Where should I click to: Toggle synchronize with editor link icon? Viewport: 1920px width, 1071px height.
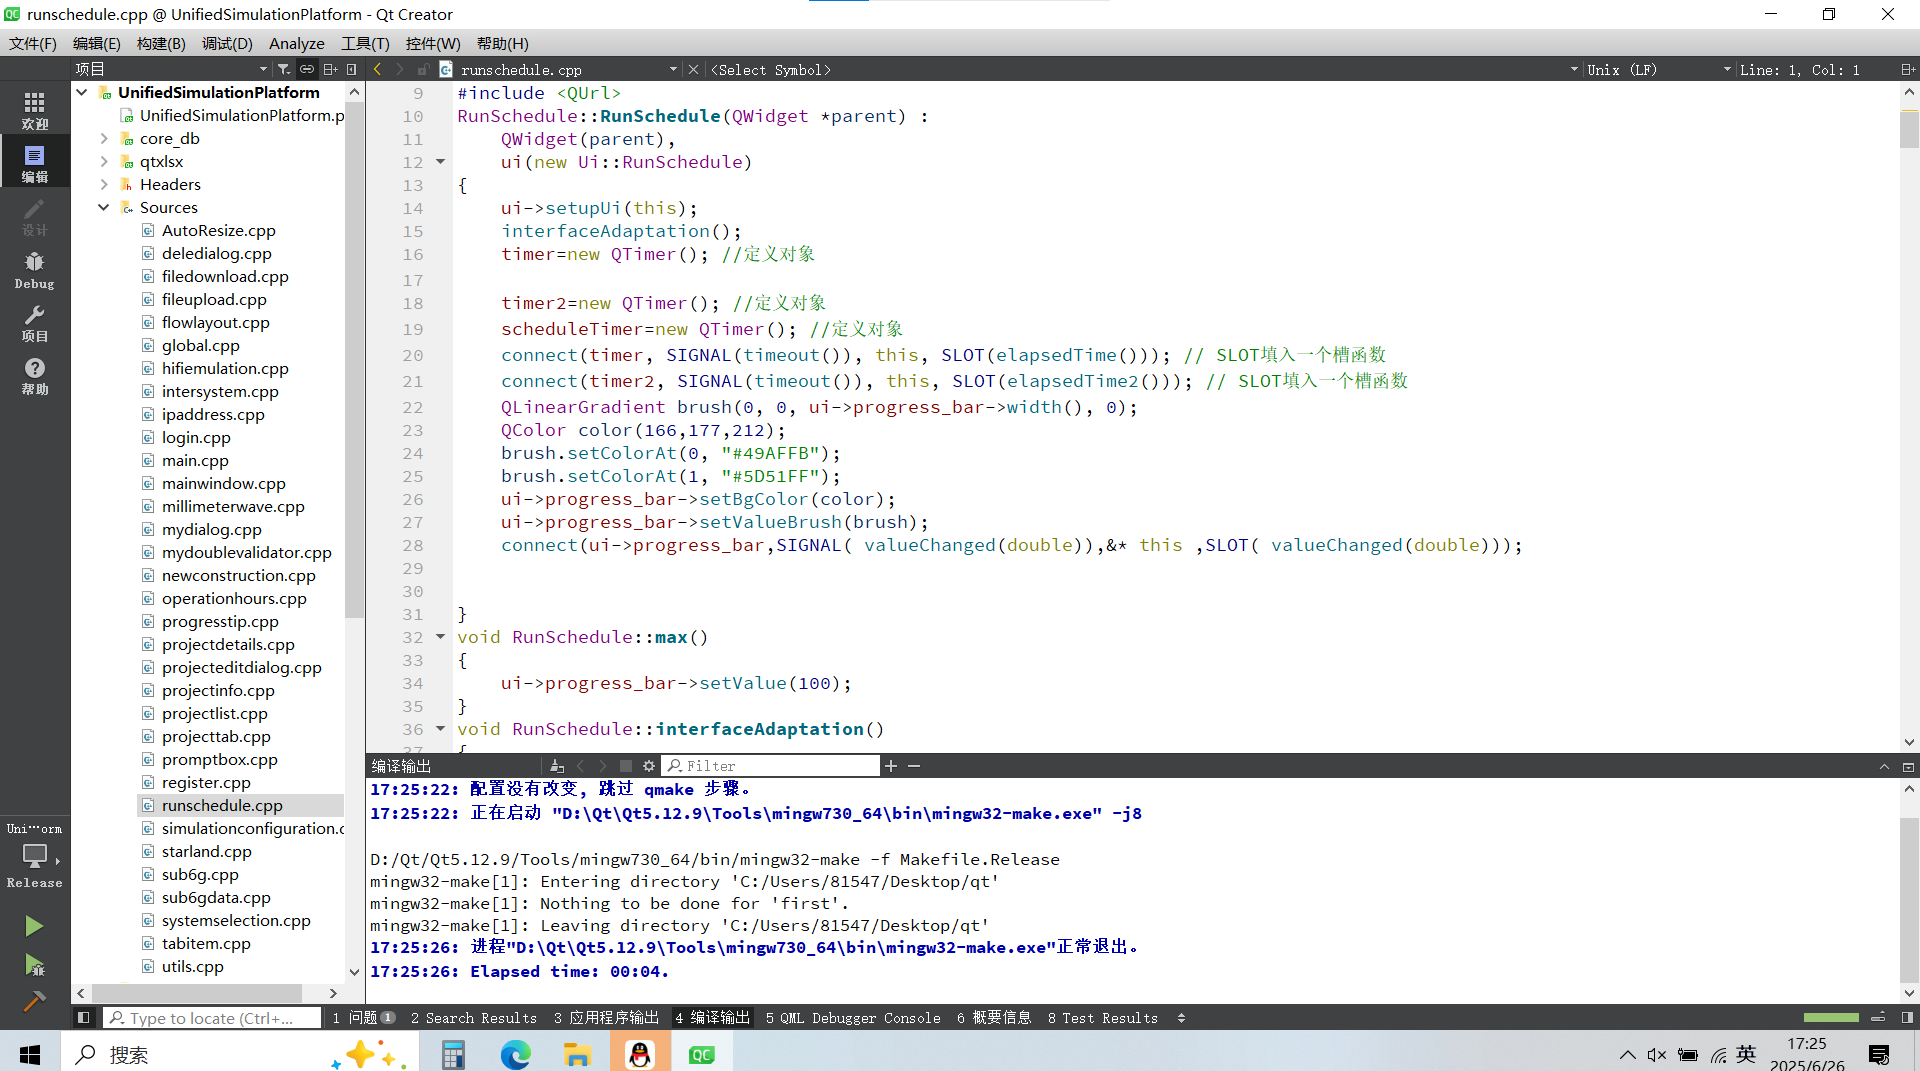[x=307, y=69]
